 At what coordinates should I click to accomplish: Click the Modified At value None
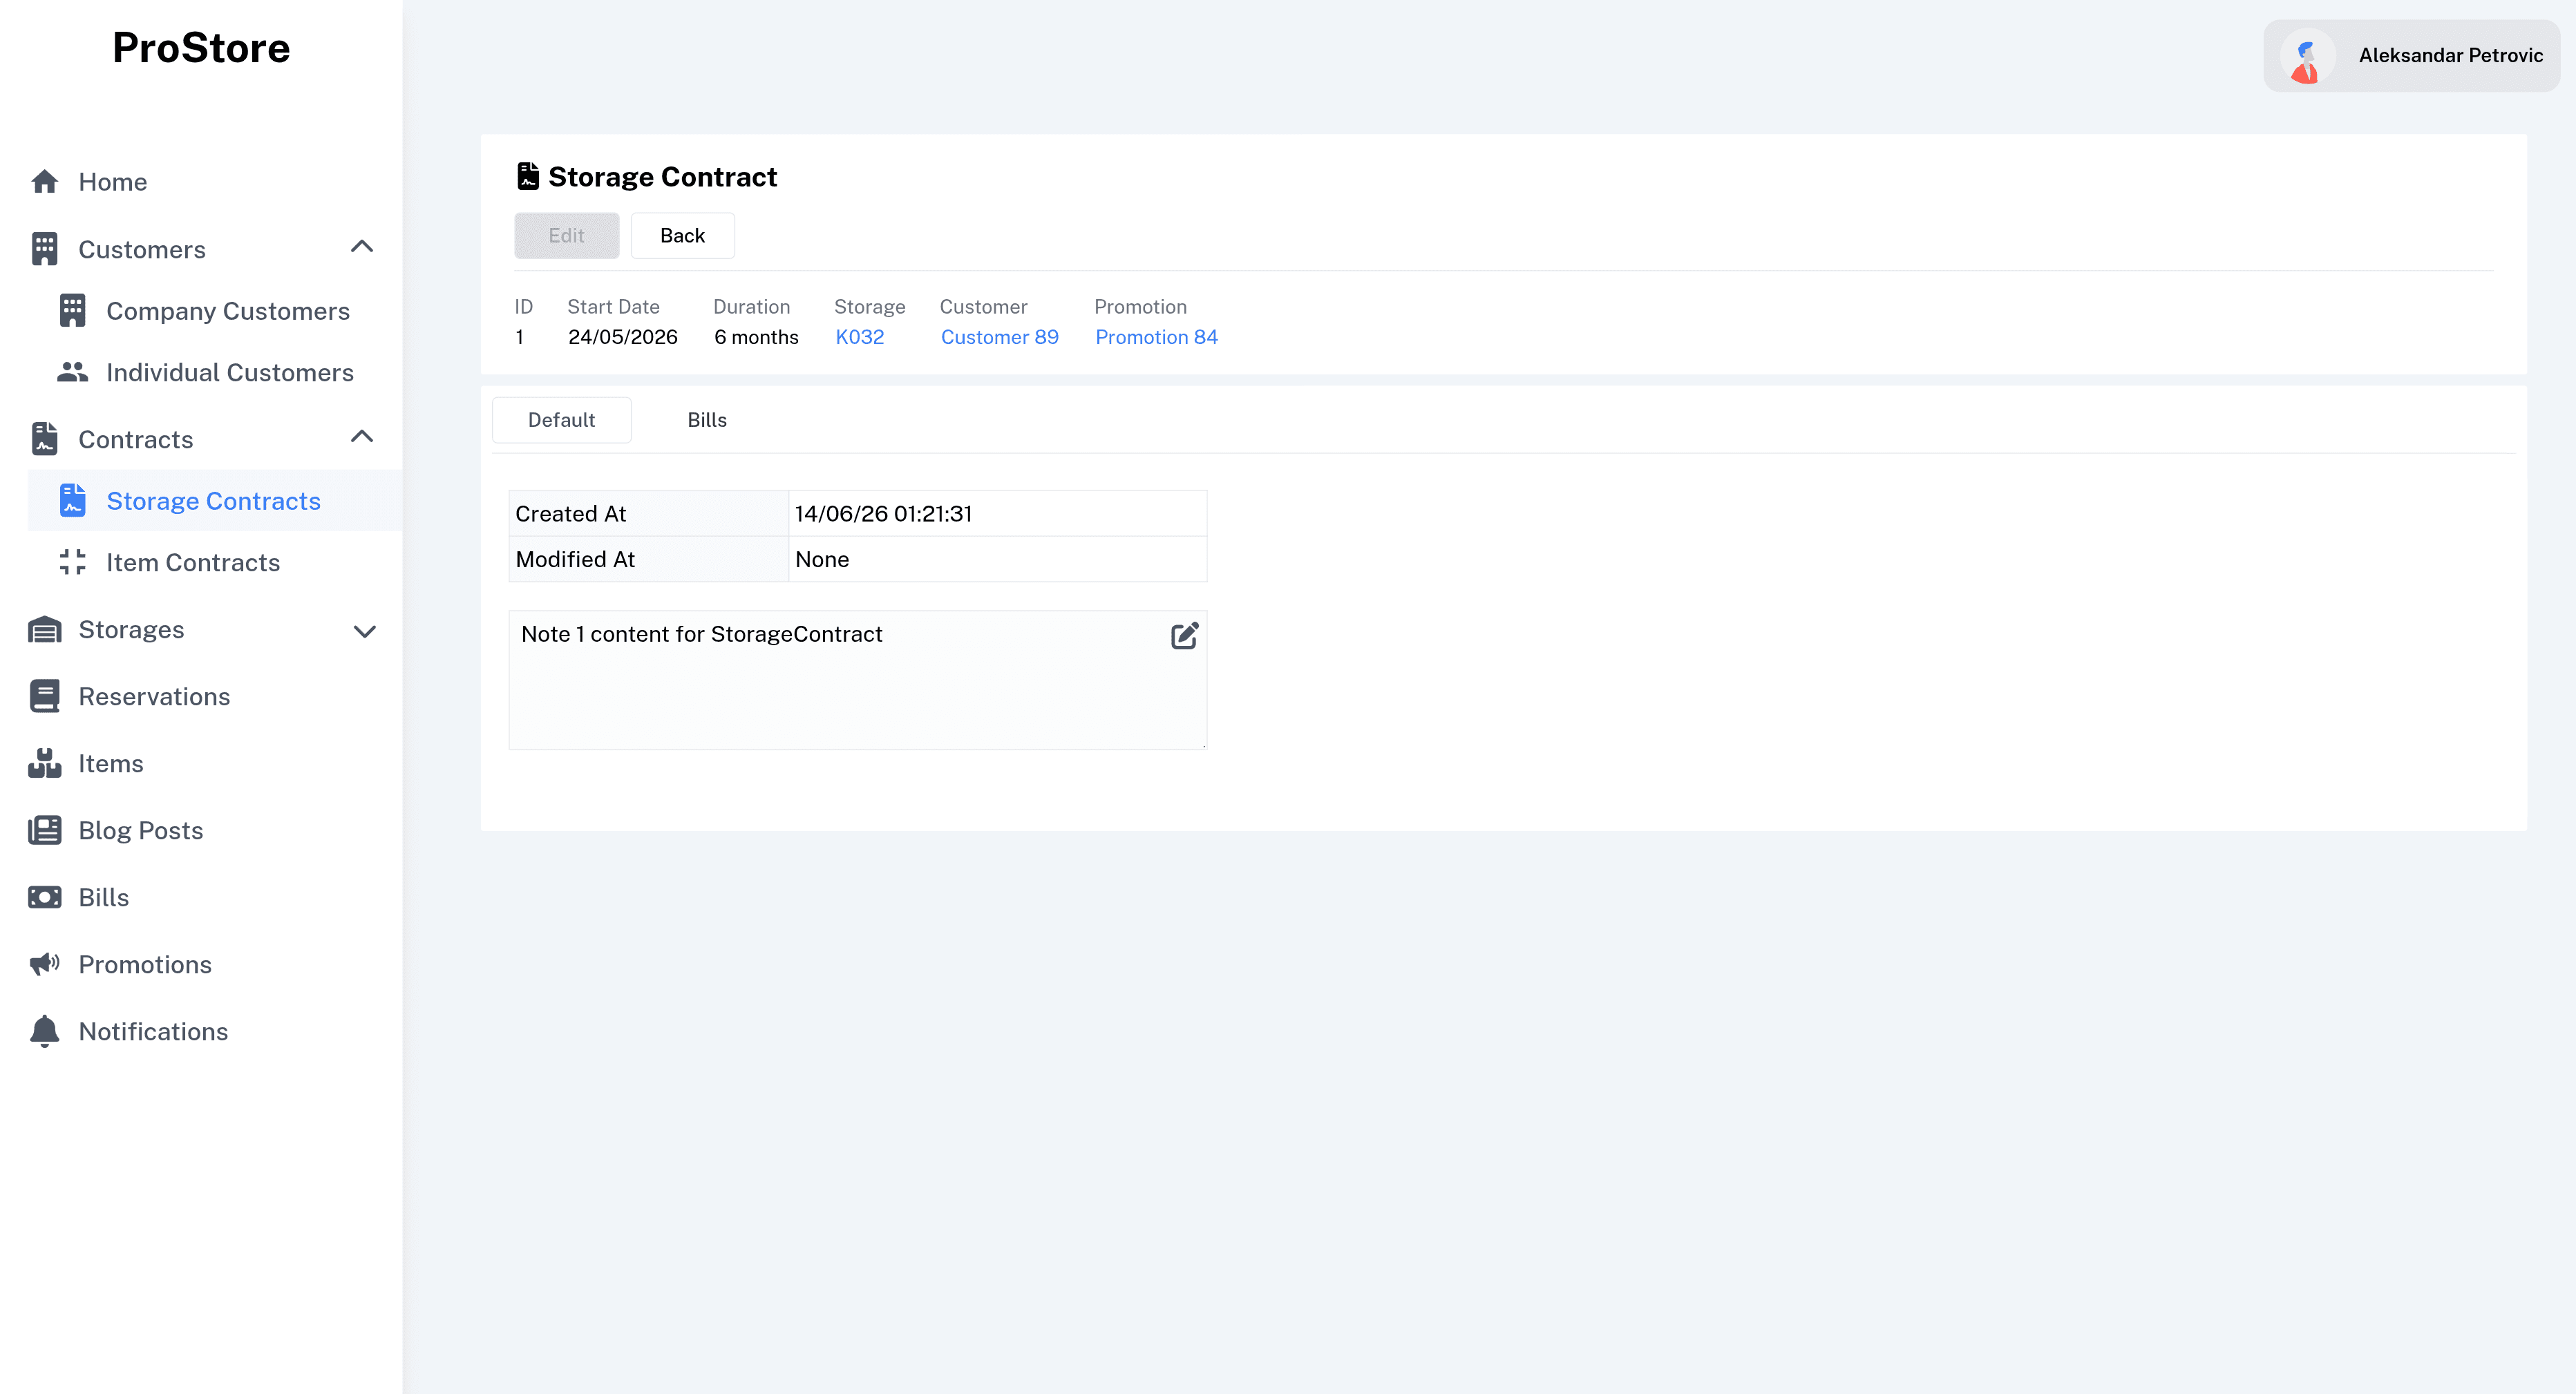(x=822, y=560)
